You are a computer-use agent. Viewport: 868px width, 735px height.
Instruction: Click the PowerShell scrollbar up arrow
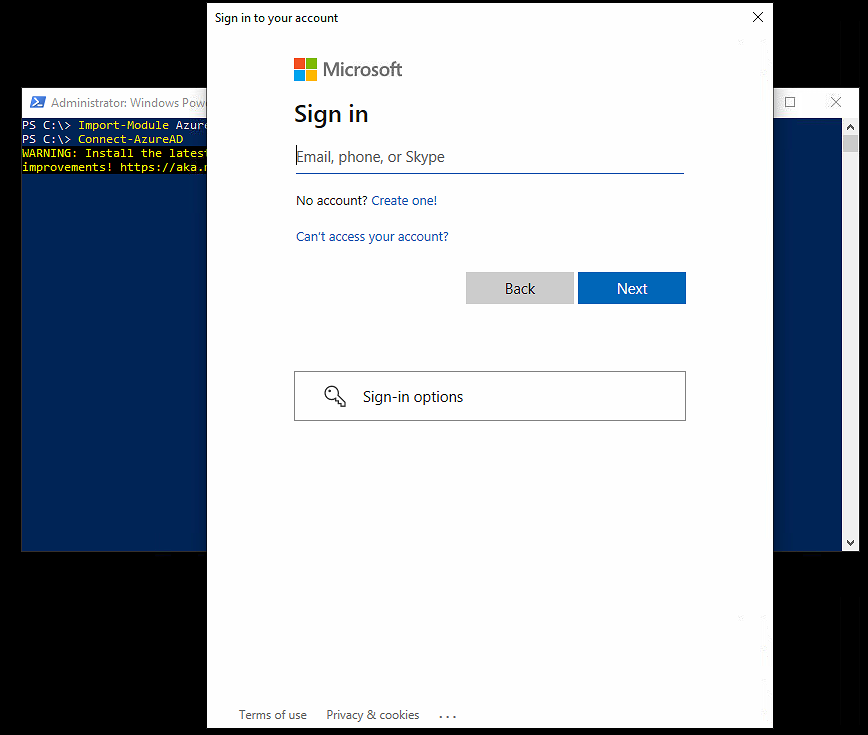850,127
